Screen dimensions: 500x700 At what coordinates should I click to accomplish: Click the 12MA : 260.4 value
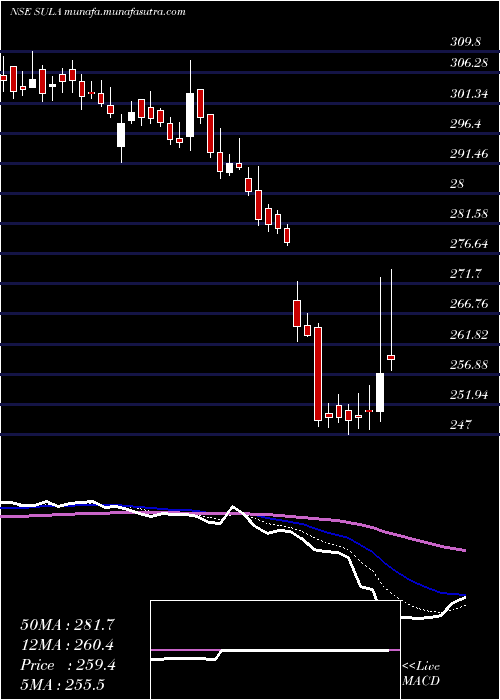[x=68, y=645]
